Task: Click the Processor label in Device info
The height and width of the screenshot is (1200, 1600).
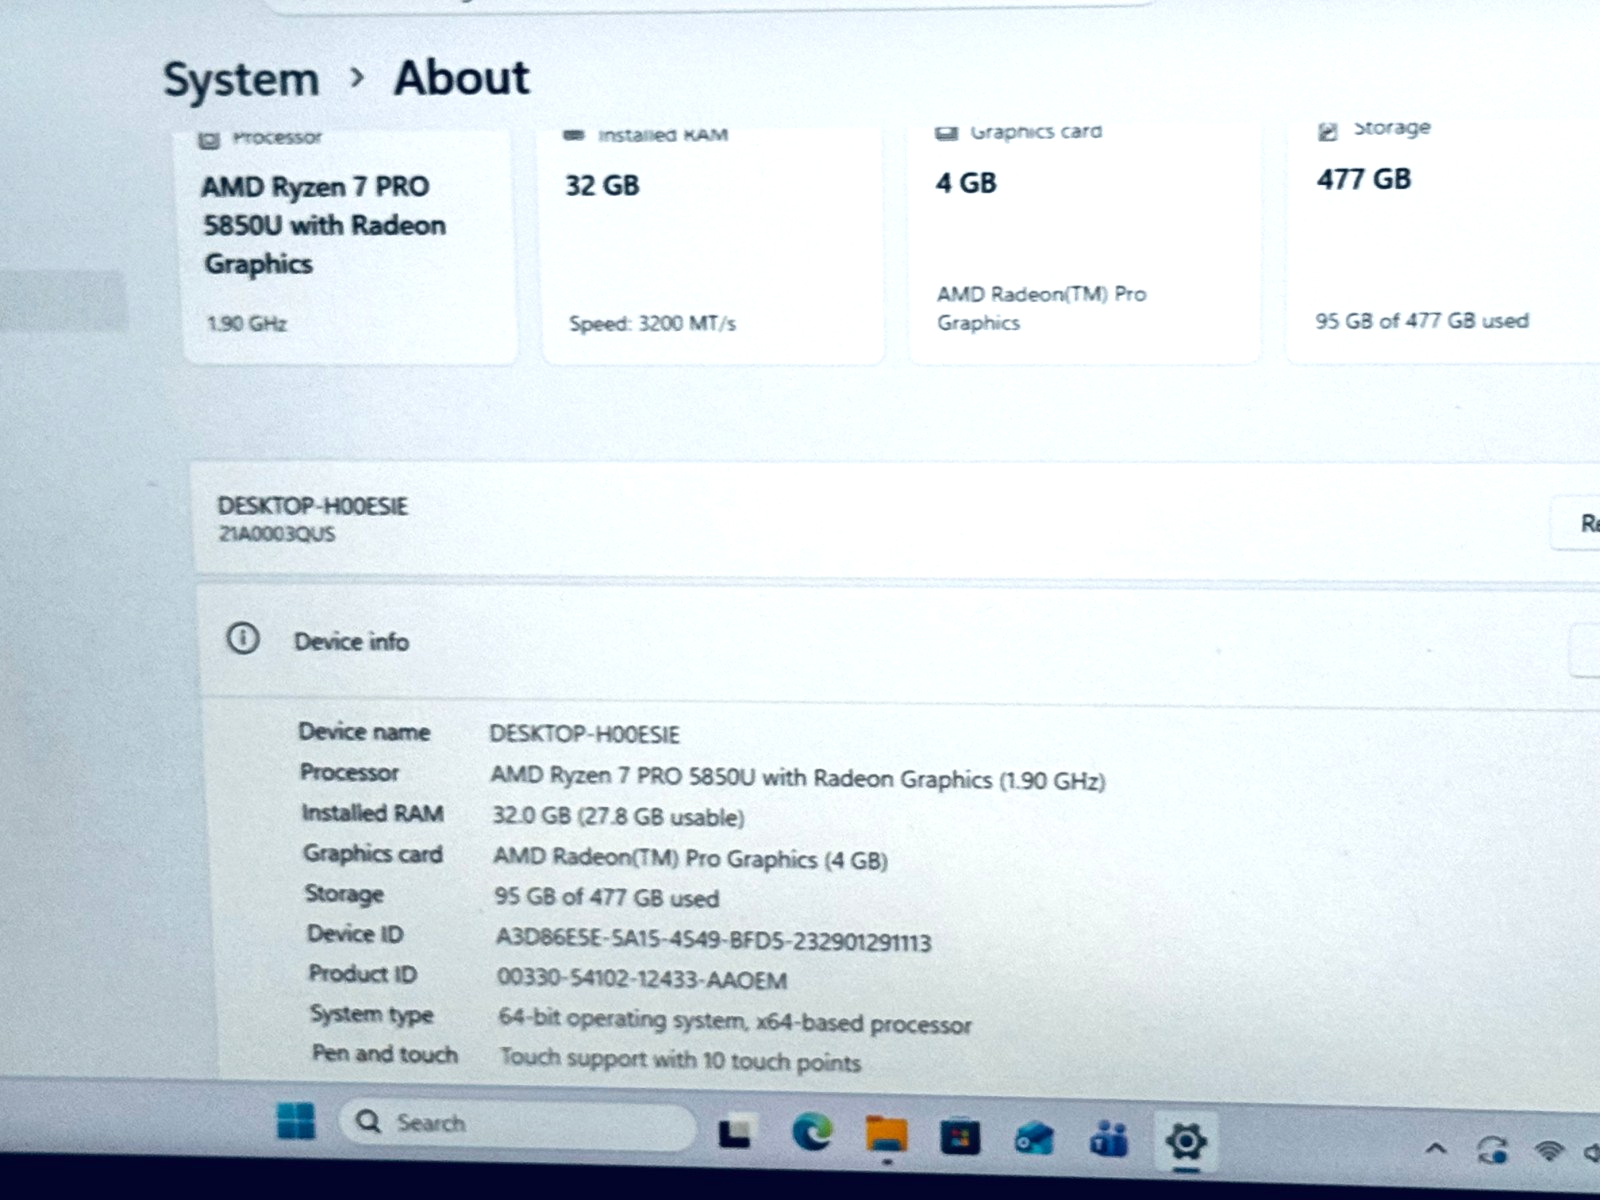Action: point(349,772)
